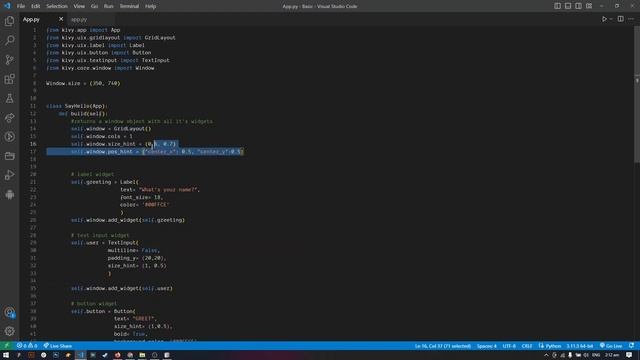Image resolution: width=640 pixels, height=360 pixels.
Task: Open the Manage gear icon
Action: pos(9,331)
